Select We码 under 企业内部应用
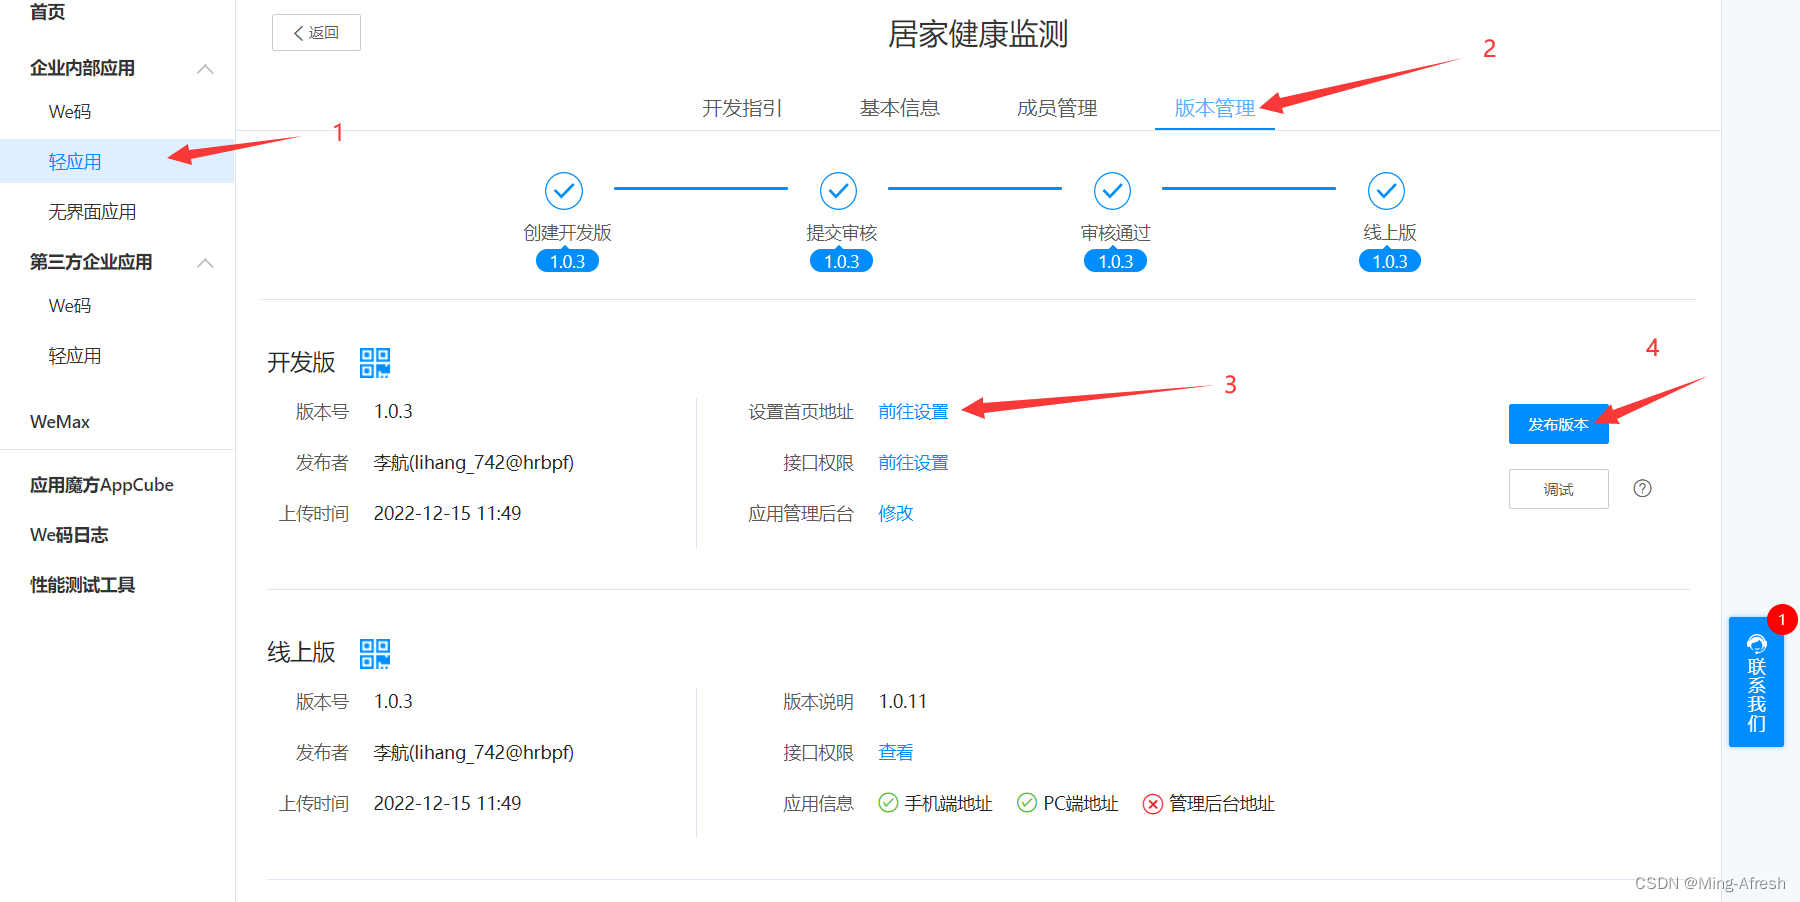 pyautogui.click(x=70, y=112)
